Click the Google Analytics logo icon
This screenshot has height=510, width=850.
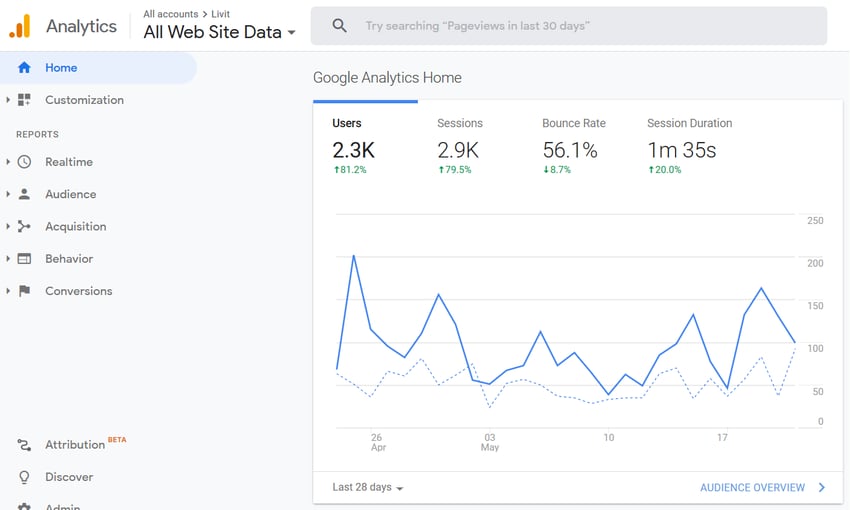coord(20,26)
